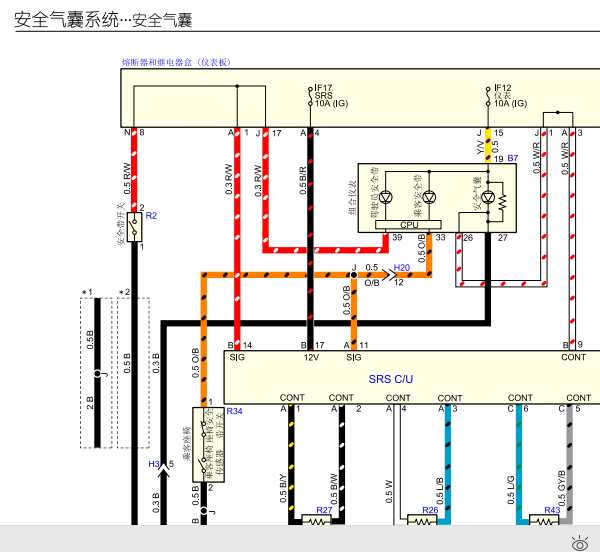This screenshot has height=552, width=600.
Task: Click the IF12 仪表 10A fuse symbol
Action: click(488, 96)
